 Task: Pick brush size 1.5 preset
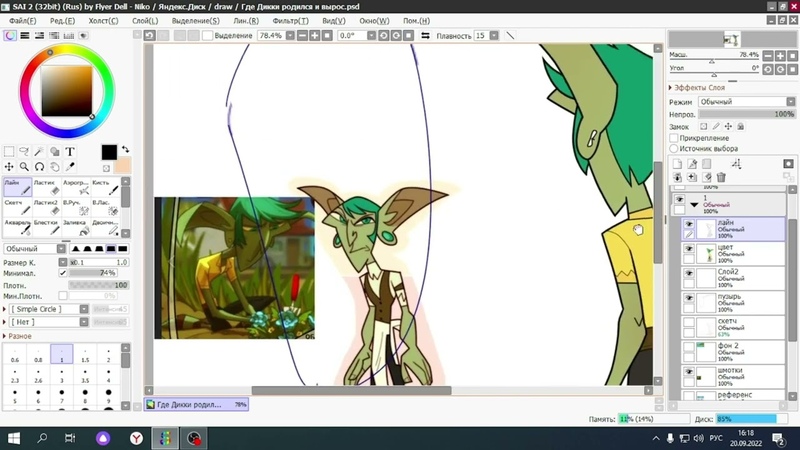tap(85, 355)
